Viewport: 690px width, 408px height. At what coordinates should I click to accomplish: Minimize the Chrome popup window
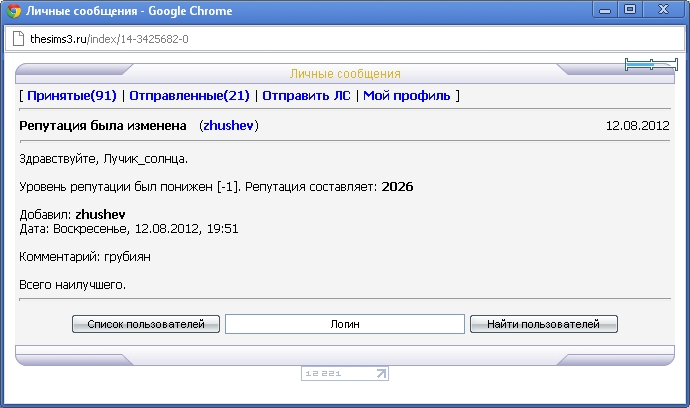pos(605,10)
